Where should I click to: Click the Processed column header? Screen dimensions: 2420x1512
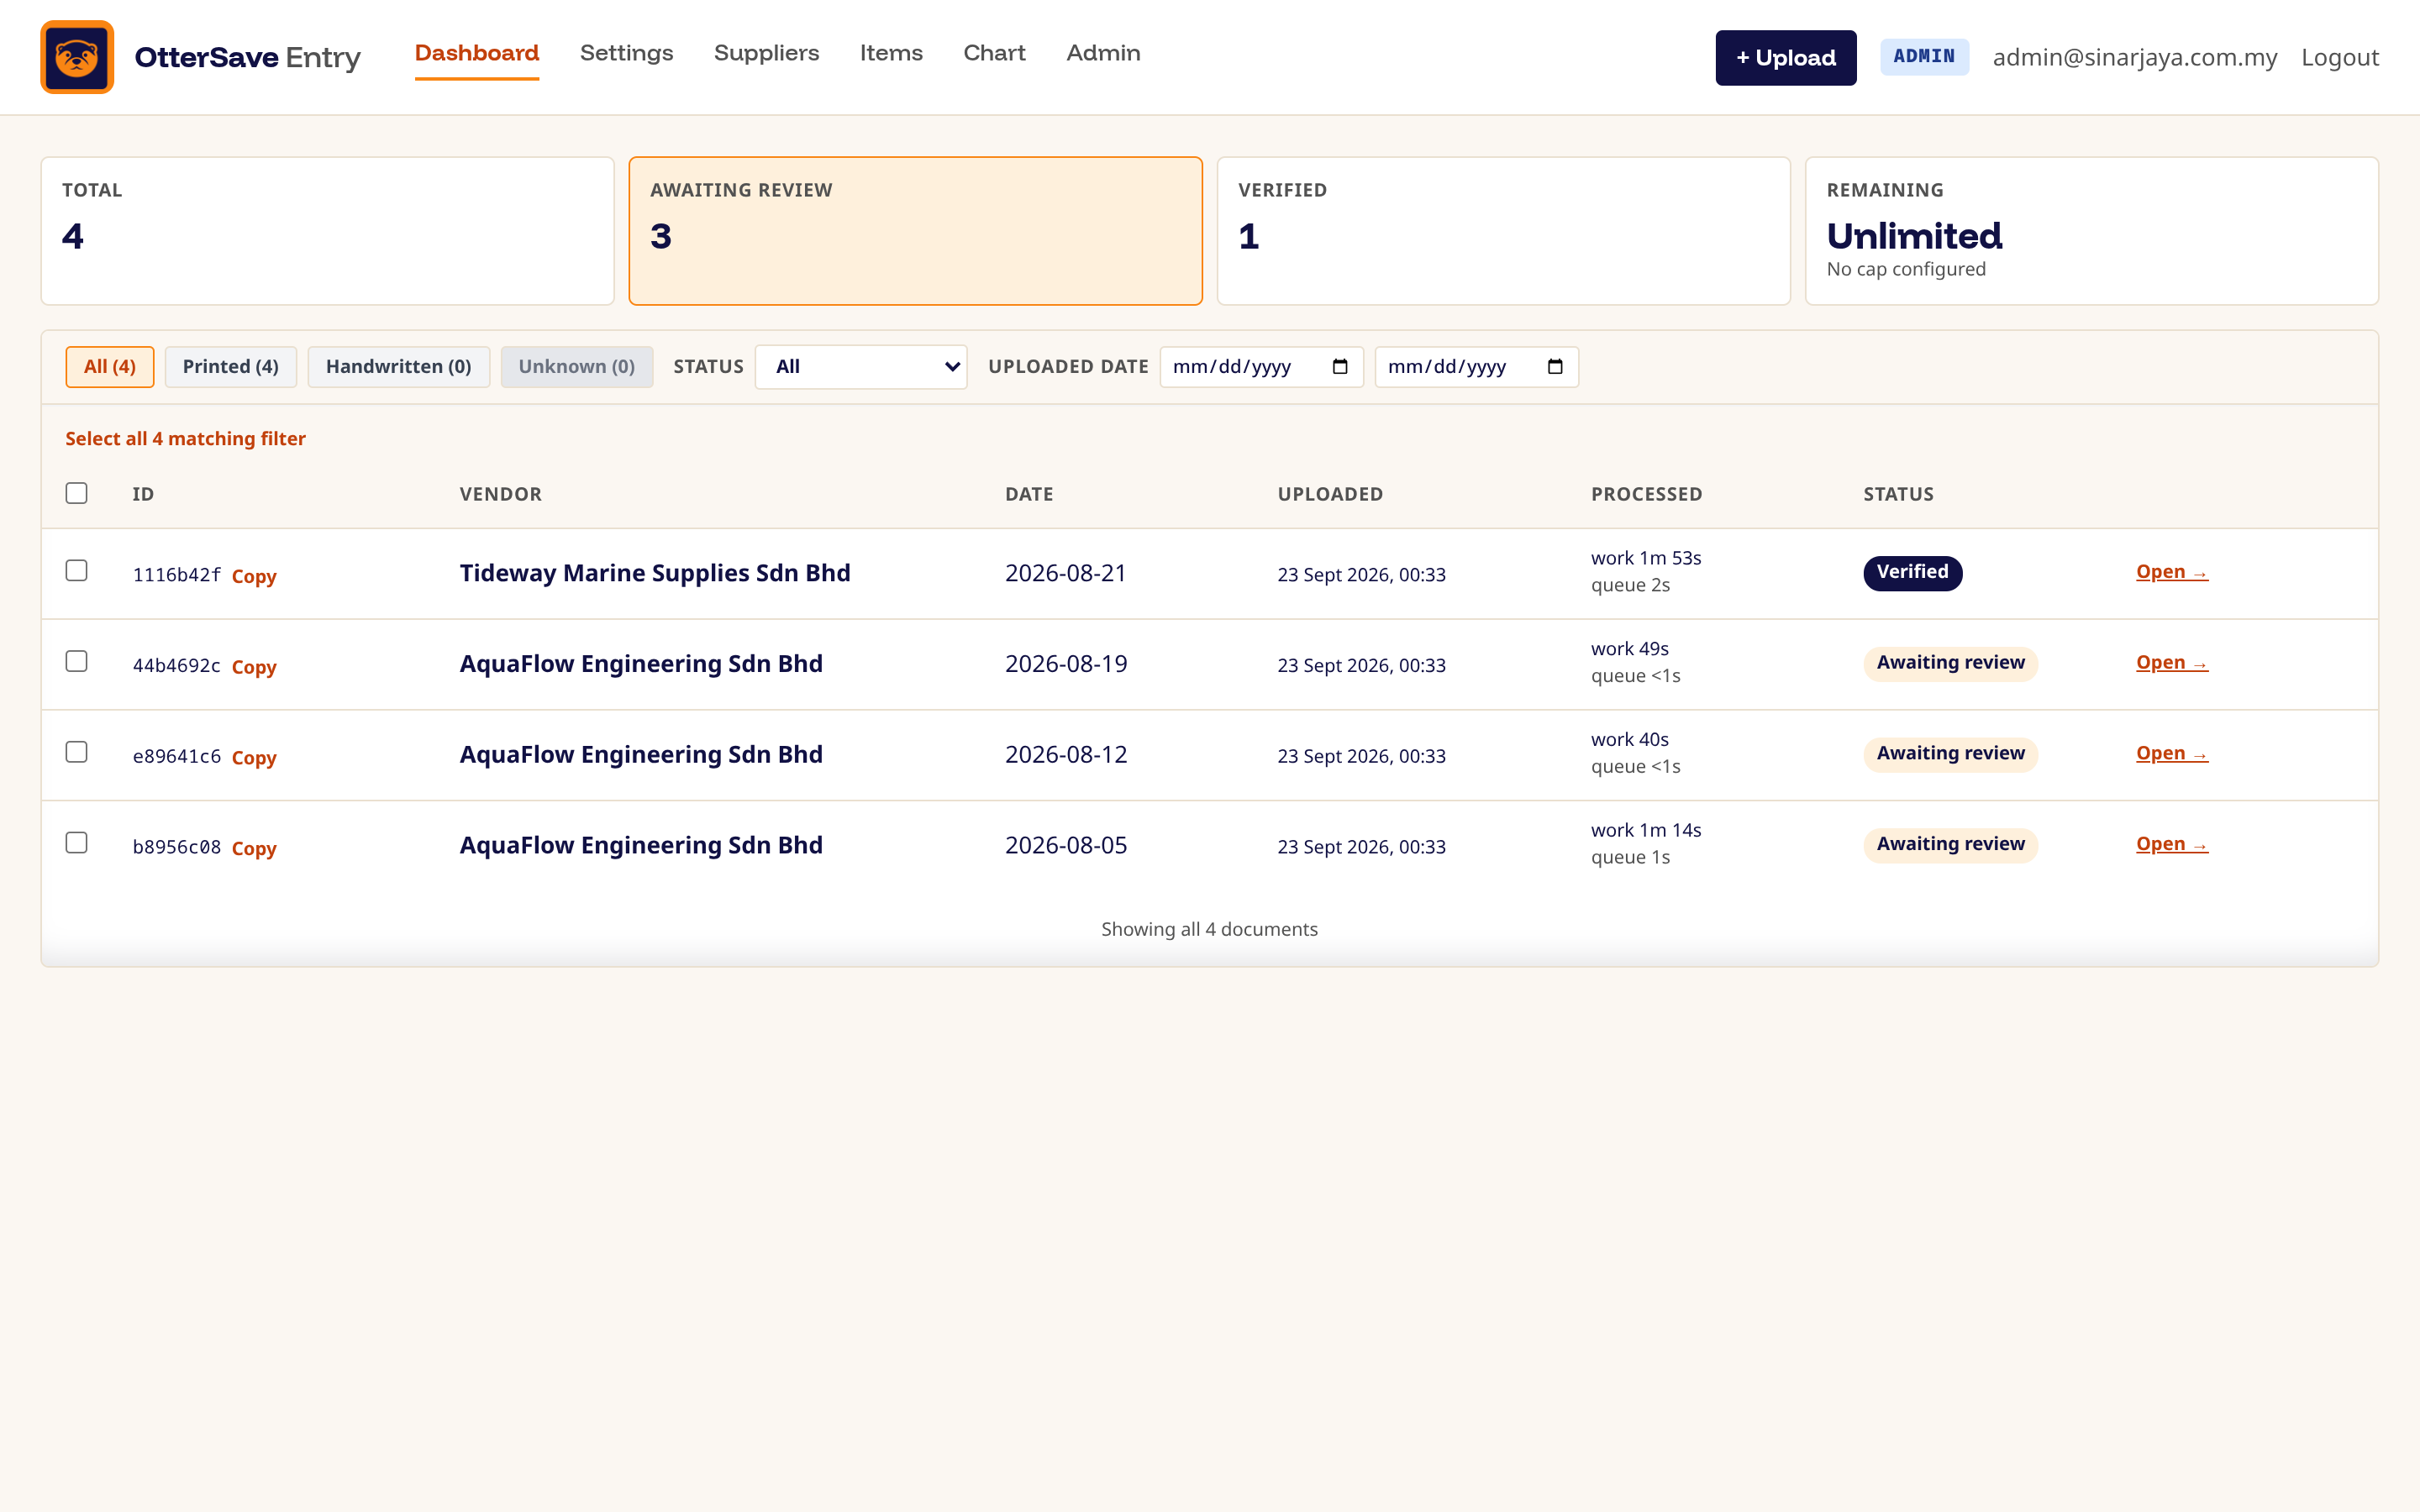coord(1646,494)
